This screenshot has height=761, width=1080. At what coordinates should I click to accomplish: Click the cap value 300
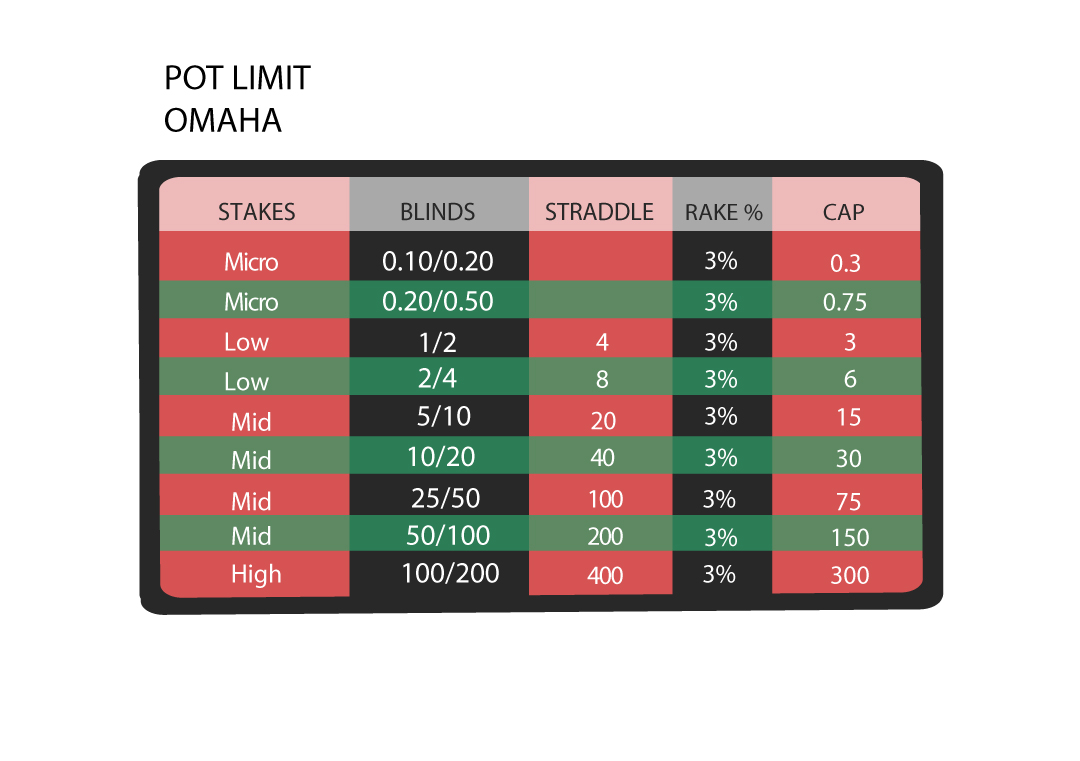tap(849, 575)
